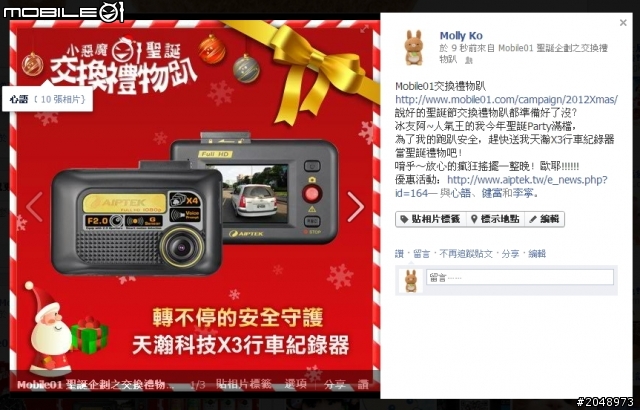This screenshot has width=640, height=410.
Task: Click 貼相片標籤 tag photo button
Action: click(431, 219)
